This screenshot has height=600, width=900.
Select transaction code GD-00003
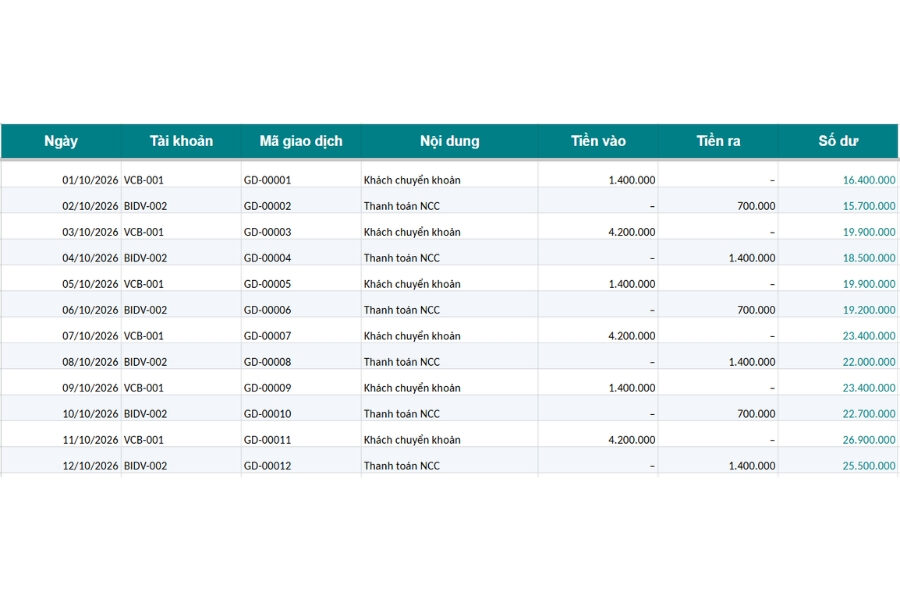(267, 232)
